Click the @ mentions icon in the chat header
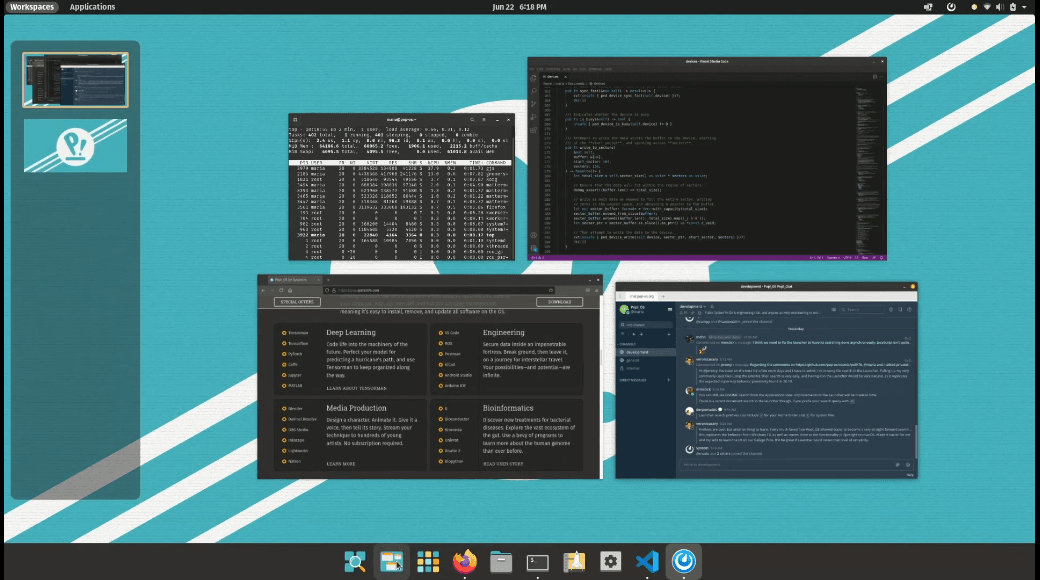The image size is (1040, 580). pyautogui.click(x=891, y=310)
